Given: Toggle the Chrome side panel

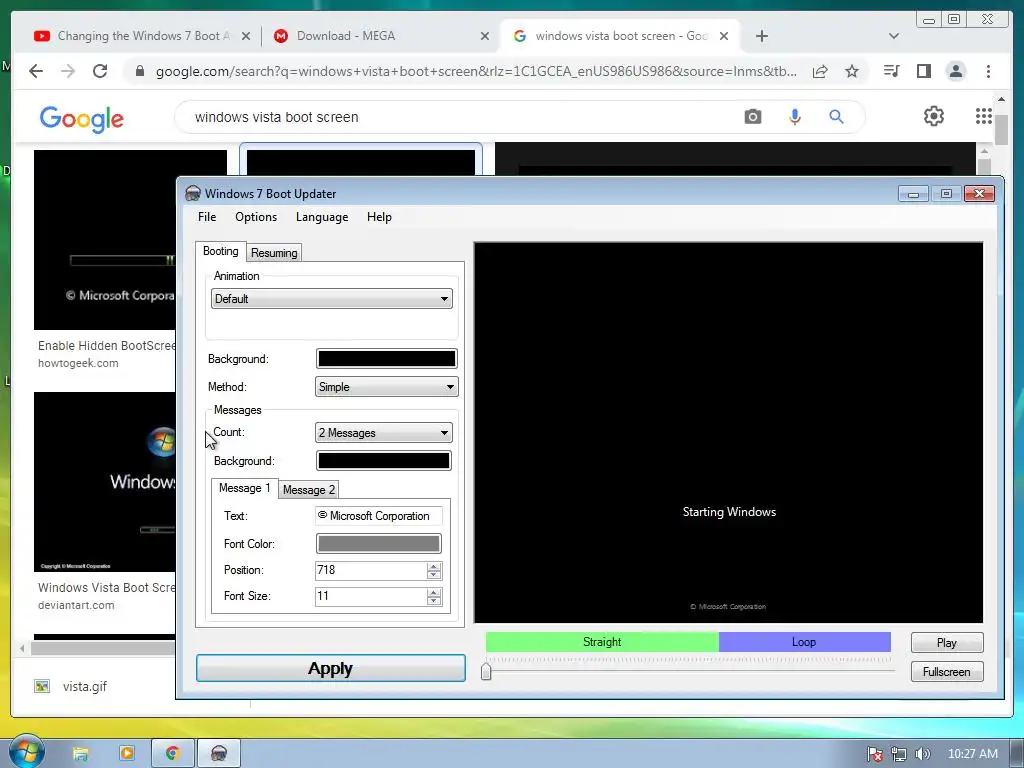Looking at the screenshot, I should pos(923,71).
